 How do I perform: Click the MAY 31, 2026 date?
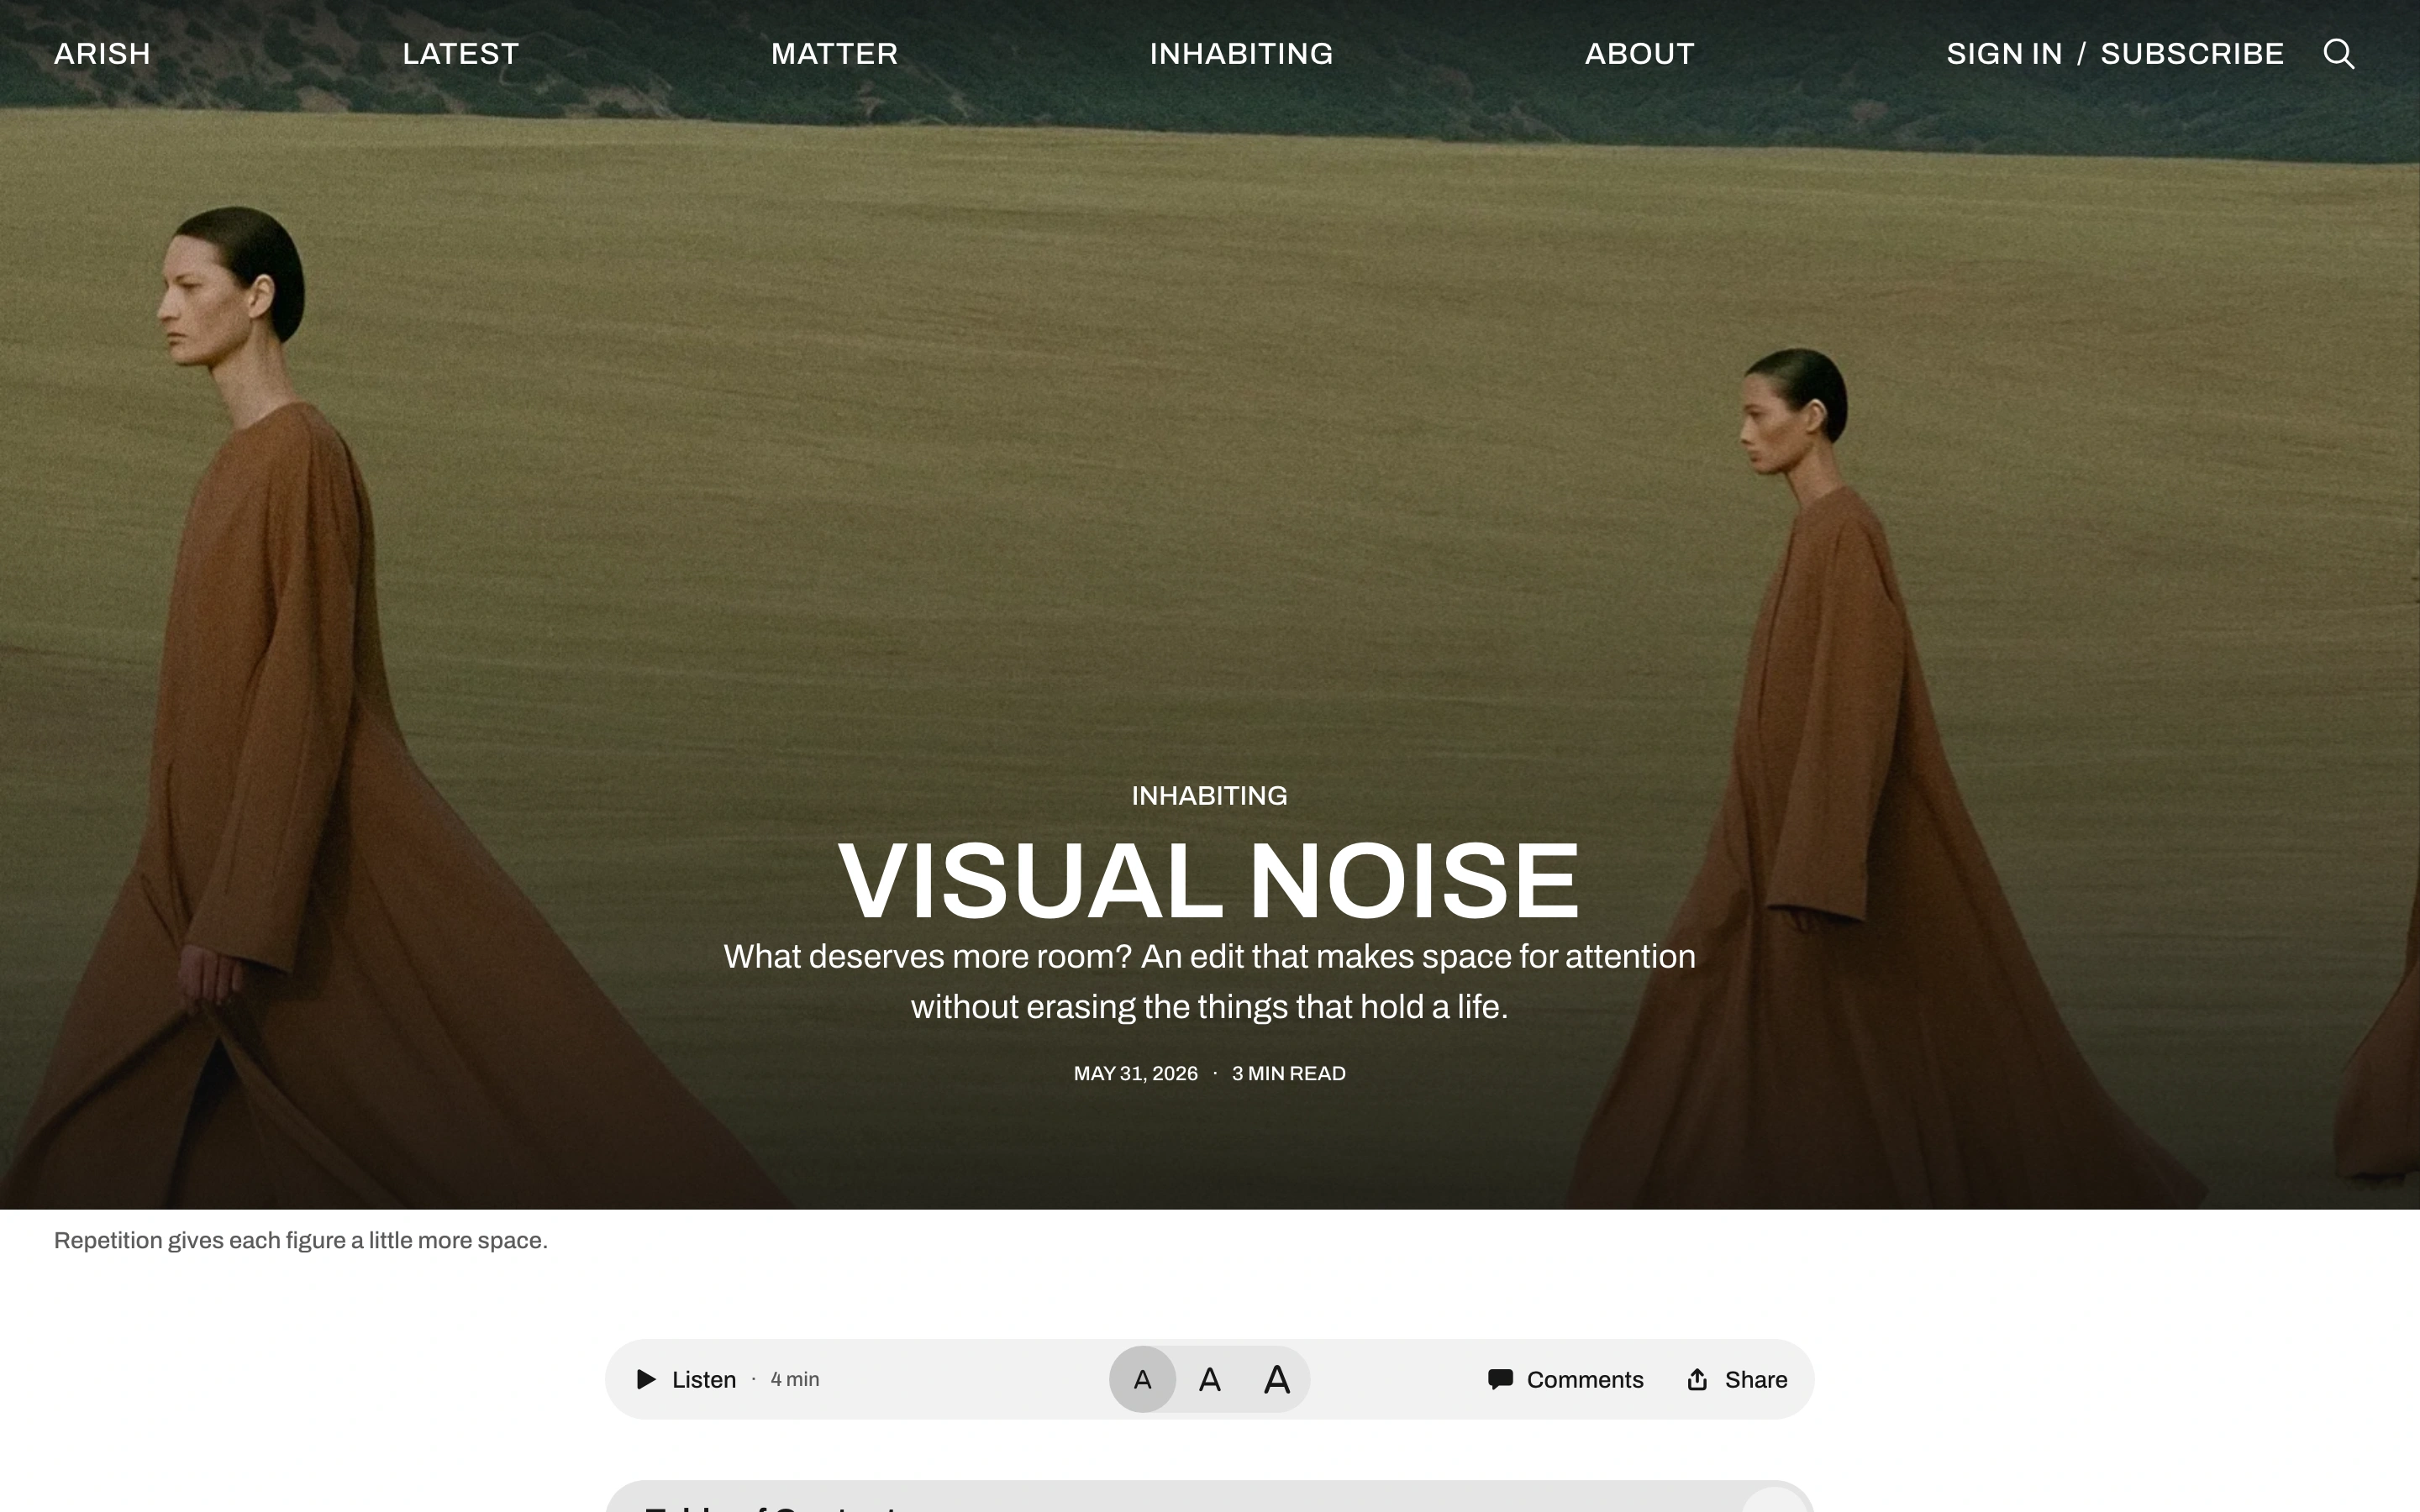point(1135,1074)
